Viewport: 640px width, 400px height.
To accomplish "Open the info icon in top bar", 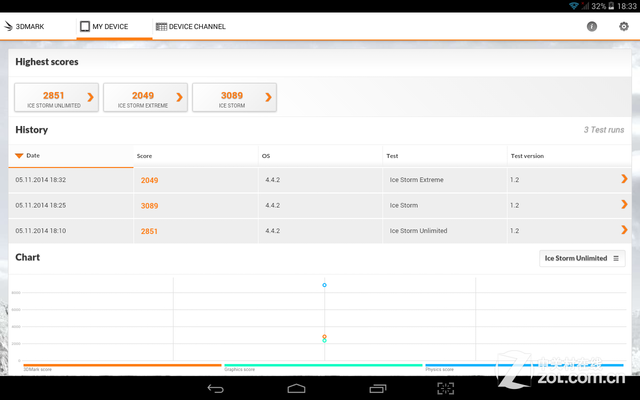I will pyautogui.click(x=592, y=27).
